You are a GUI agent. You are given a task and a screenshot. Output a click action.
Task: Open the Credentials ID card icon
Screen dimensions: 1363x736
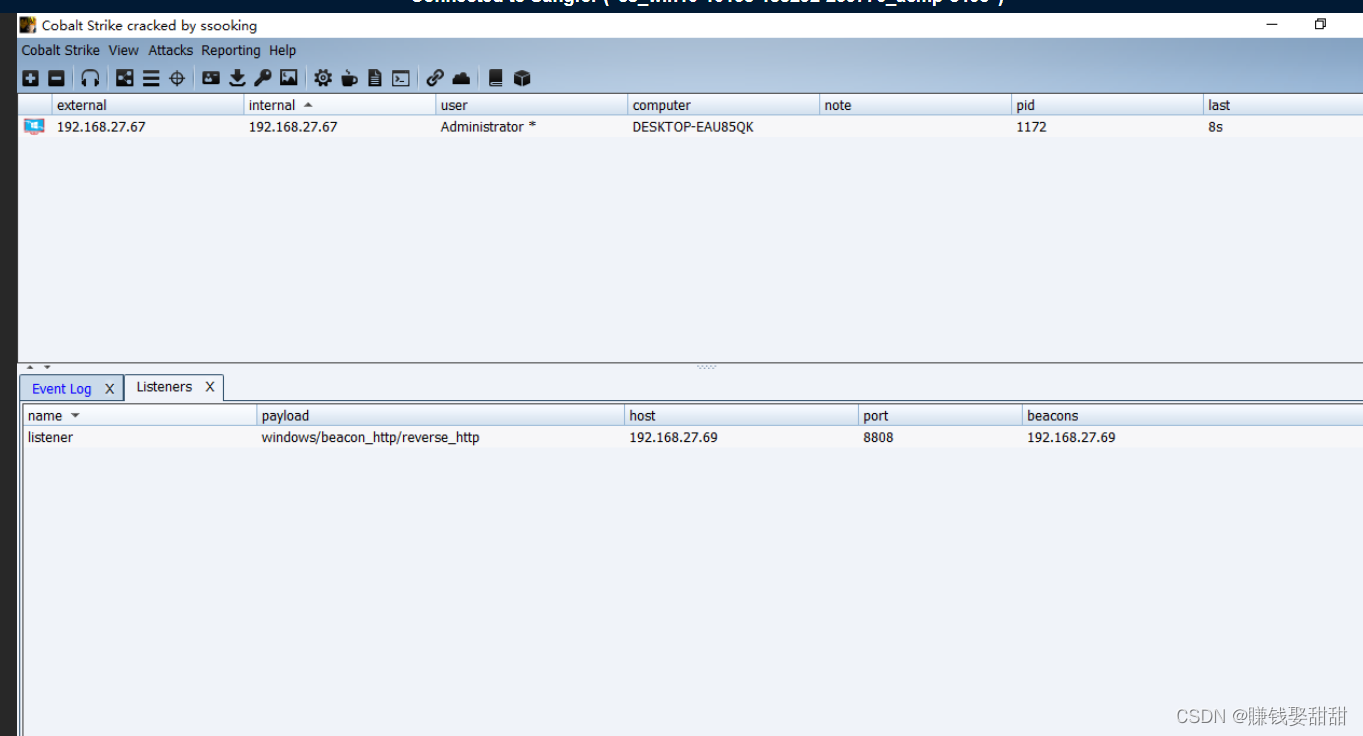[211, 78]
